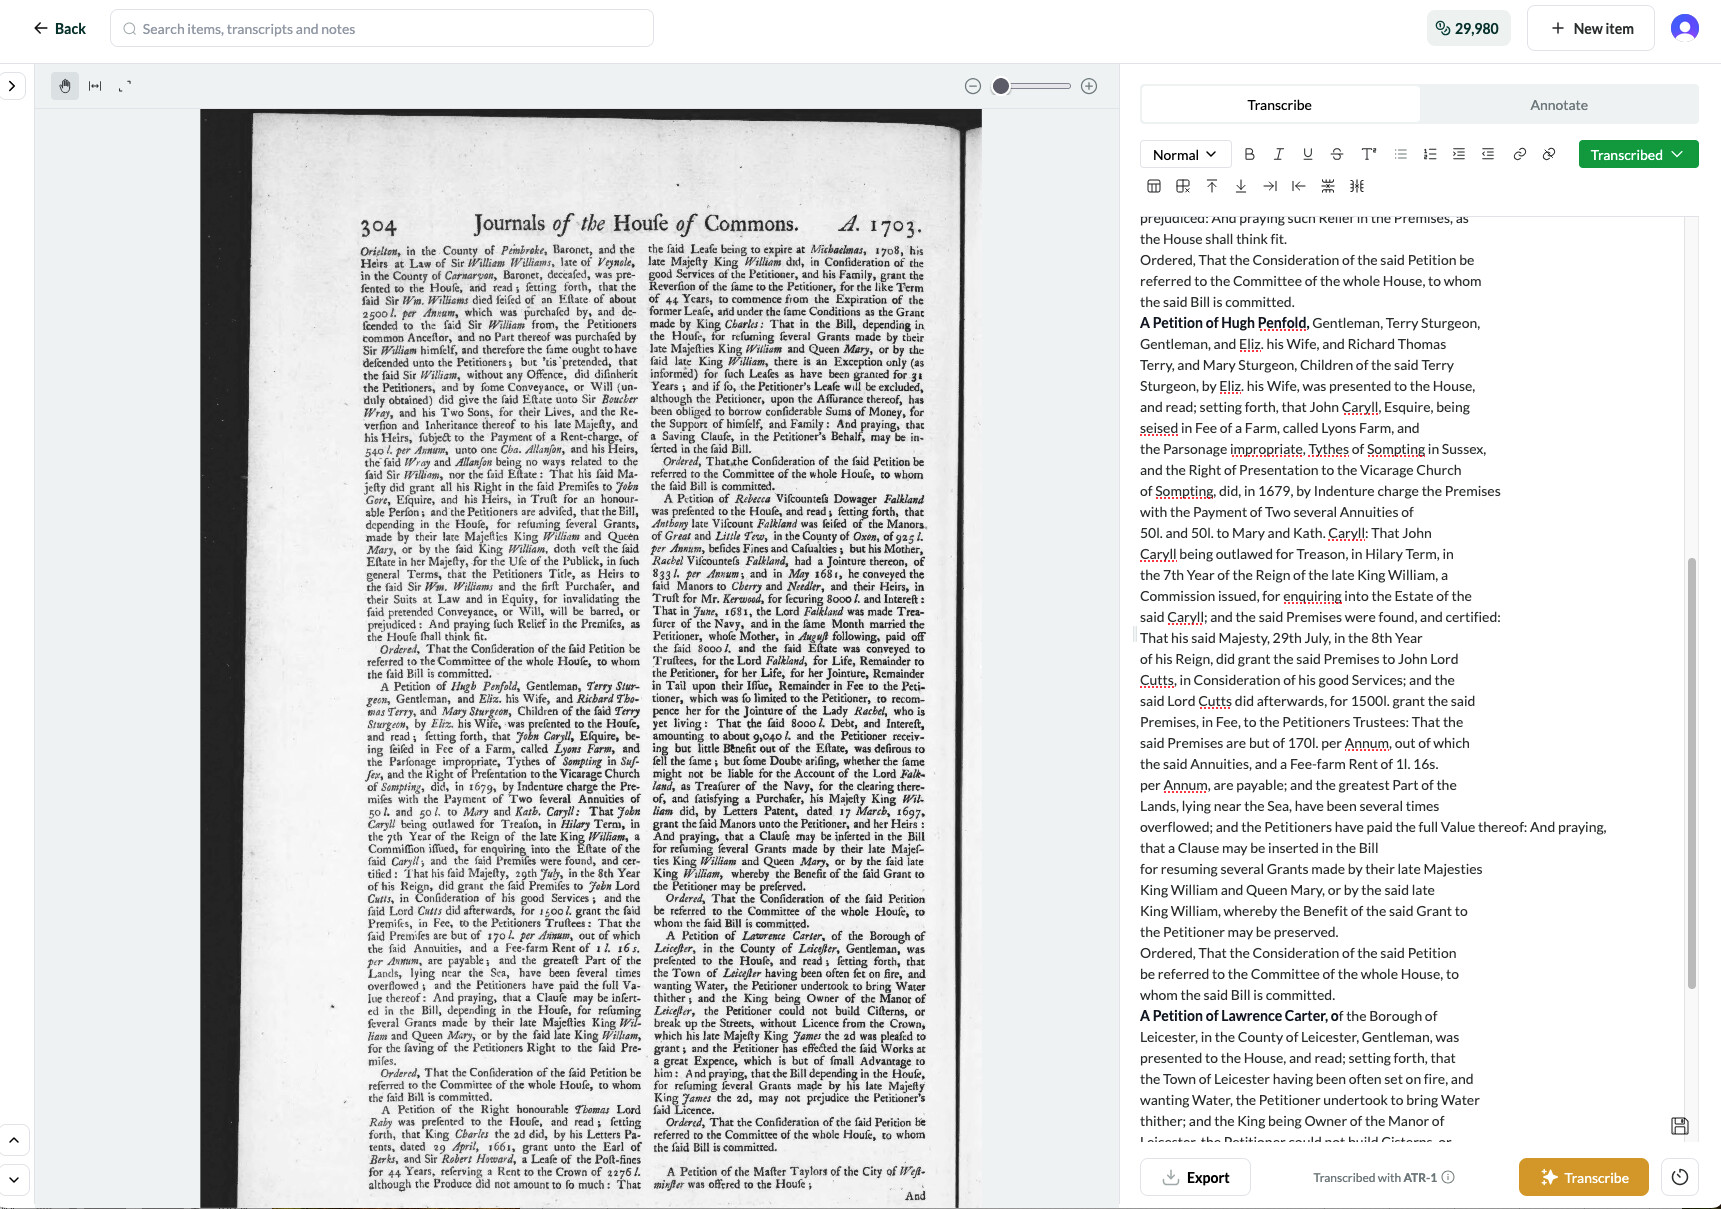Toggle underline formatting

1307,154
